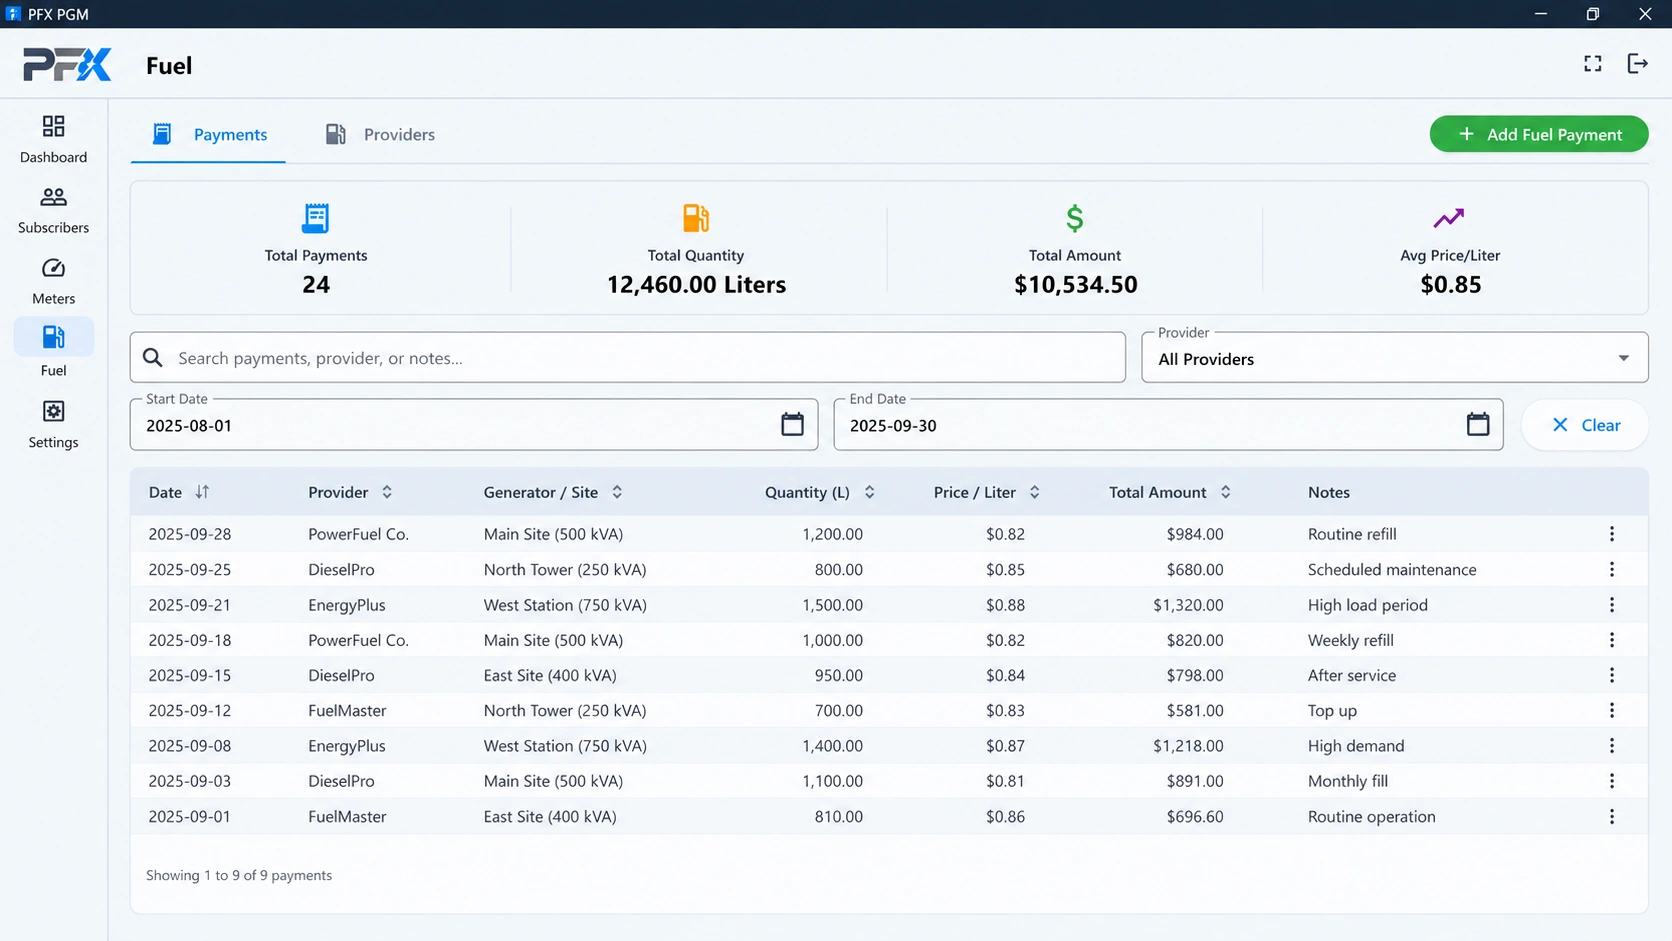Click 'Routine operation' note cell
This screenshot has width=1672, height=941.
[1372, 816]
